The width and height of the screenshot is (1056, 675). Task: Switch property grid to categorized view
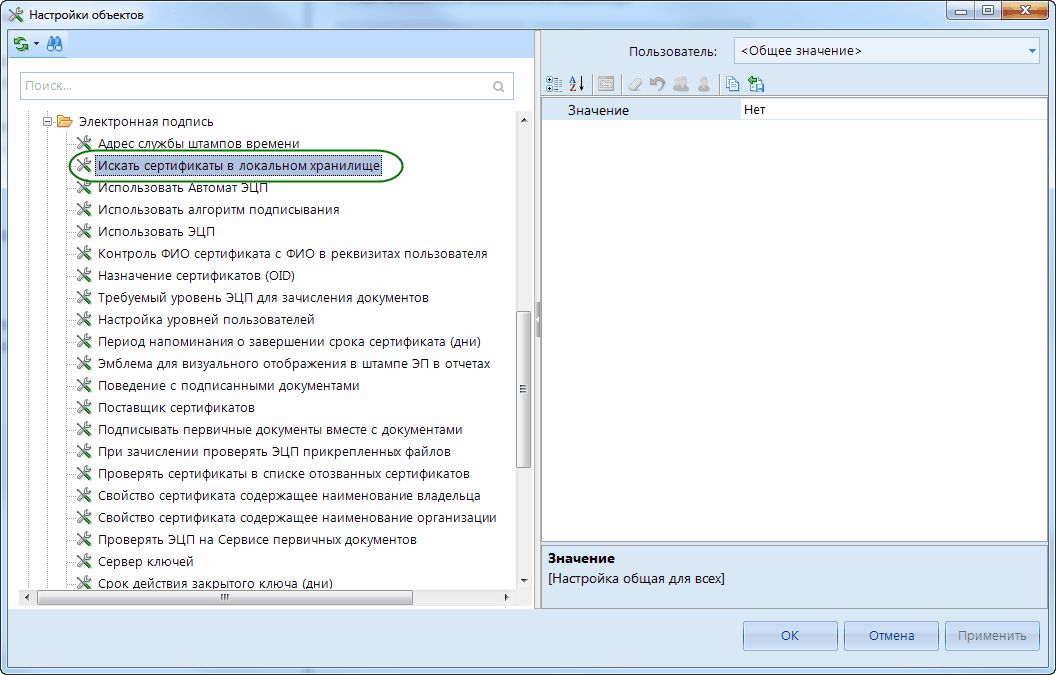point(555,84)
